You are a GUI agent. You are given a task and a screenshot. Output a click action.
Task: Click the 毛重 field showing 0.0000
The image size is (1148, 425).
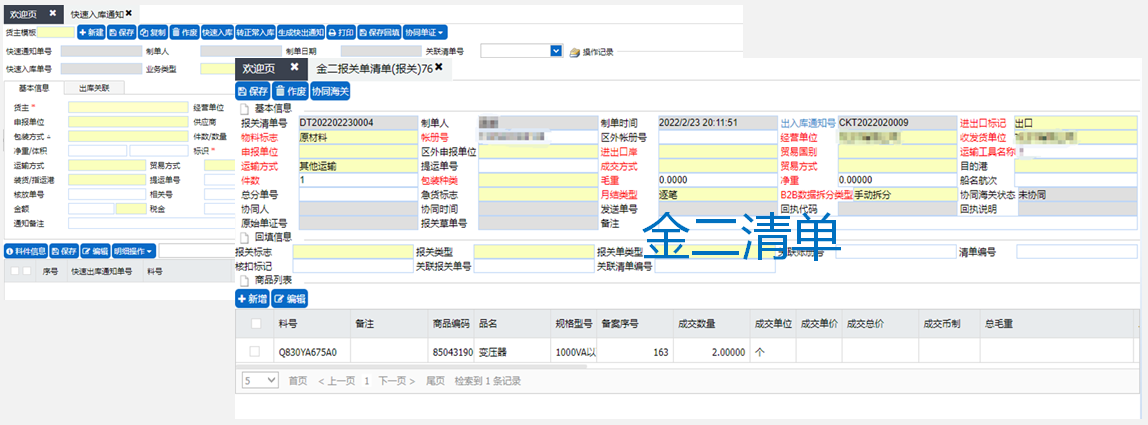(x=717, y=180)
